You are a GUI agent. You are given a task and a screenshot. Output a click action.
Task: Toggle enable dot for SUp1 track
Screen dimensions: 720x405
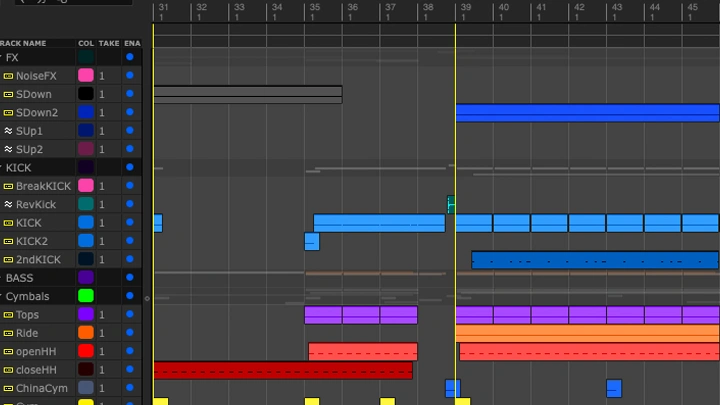pos(129,130)
